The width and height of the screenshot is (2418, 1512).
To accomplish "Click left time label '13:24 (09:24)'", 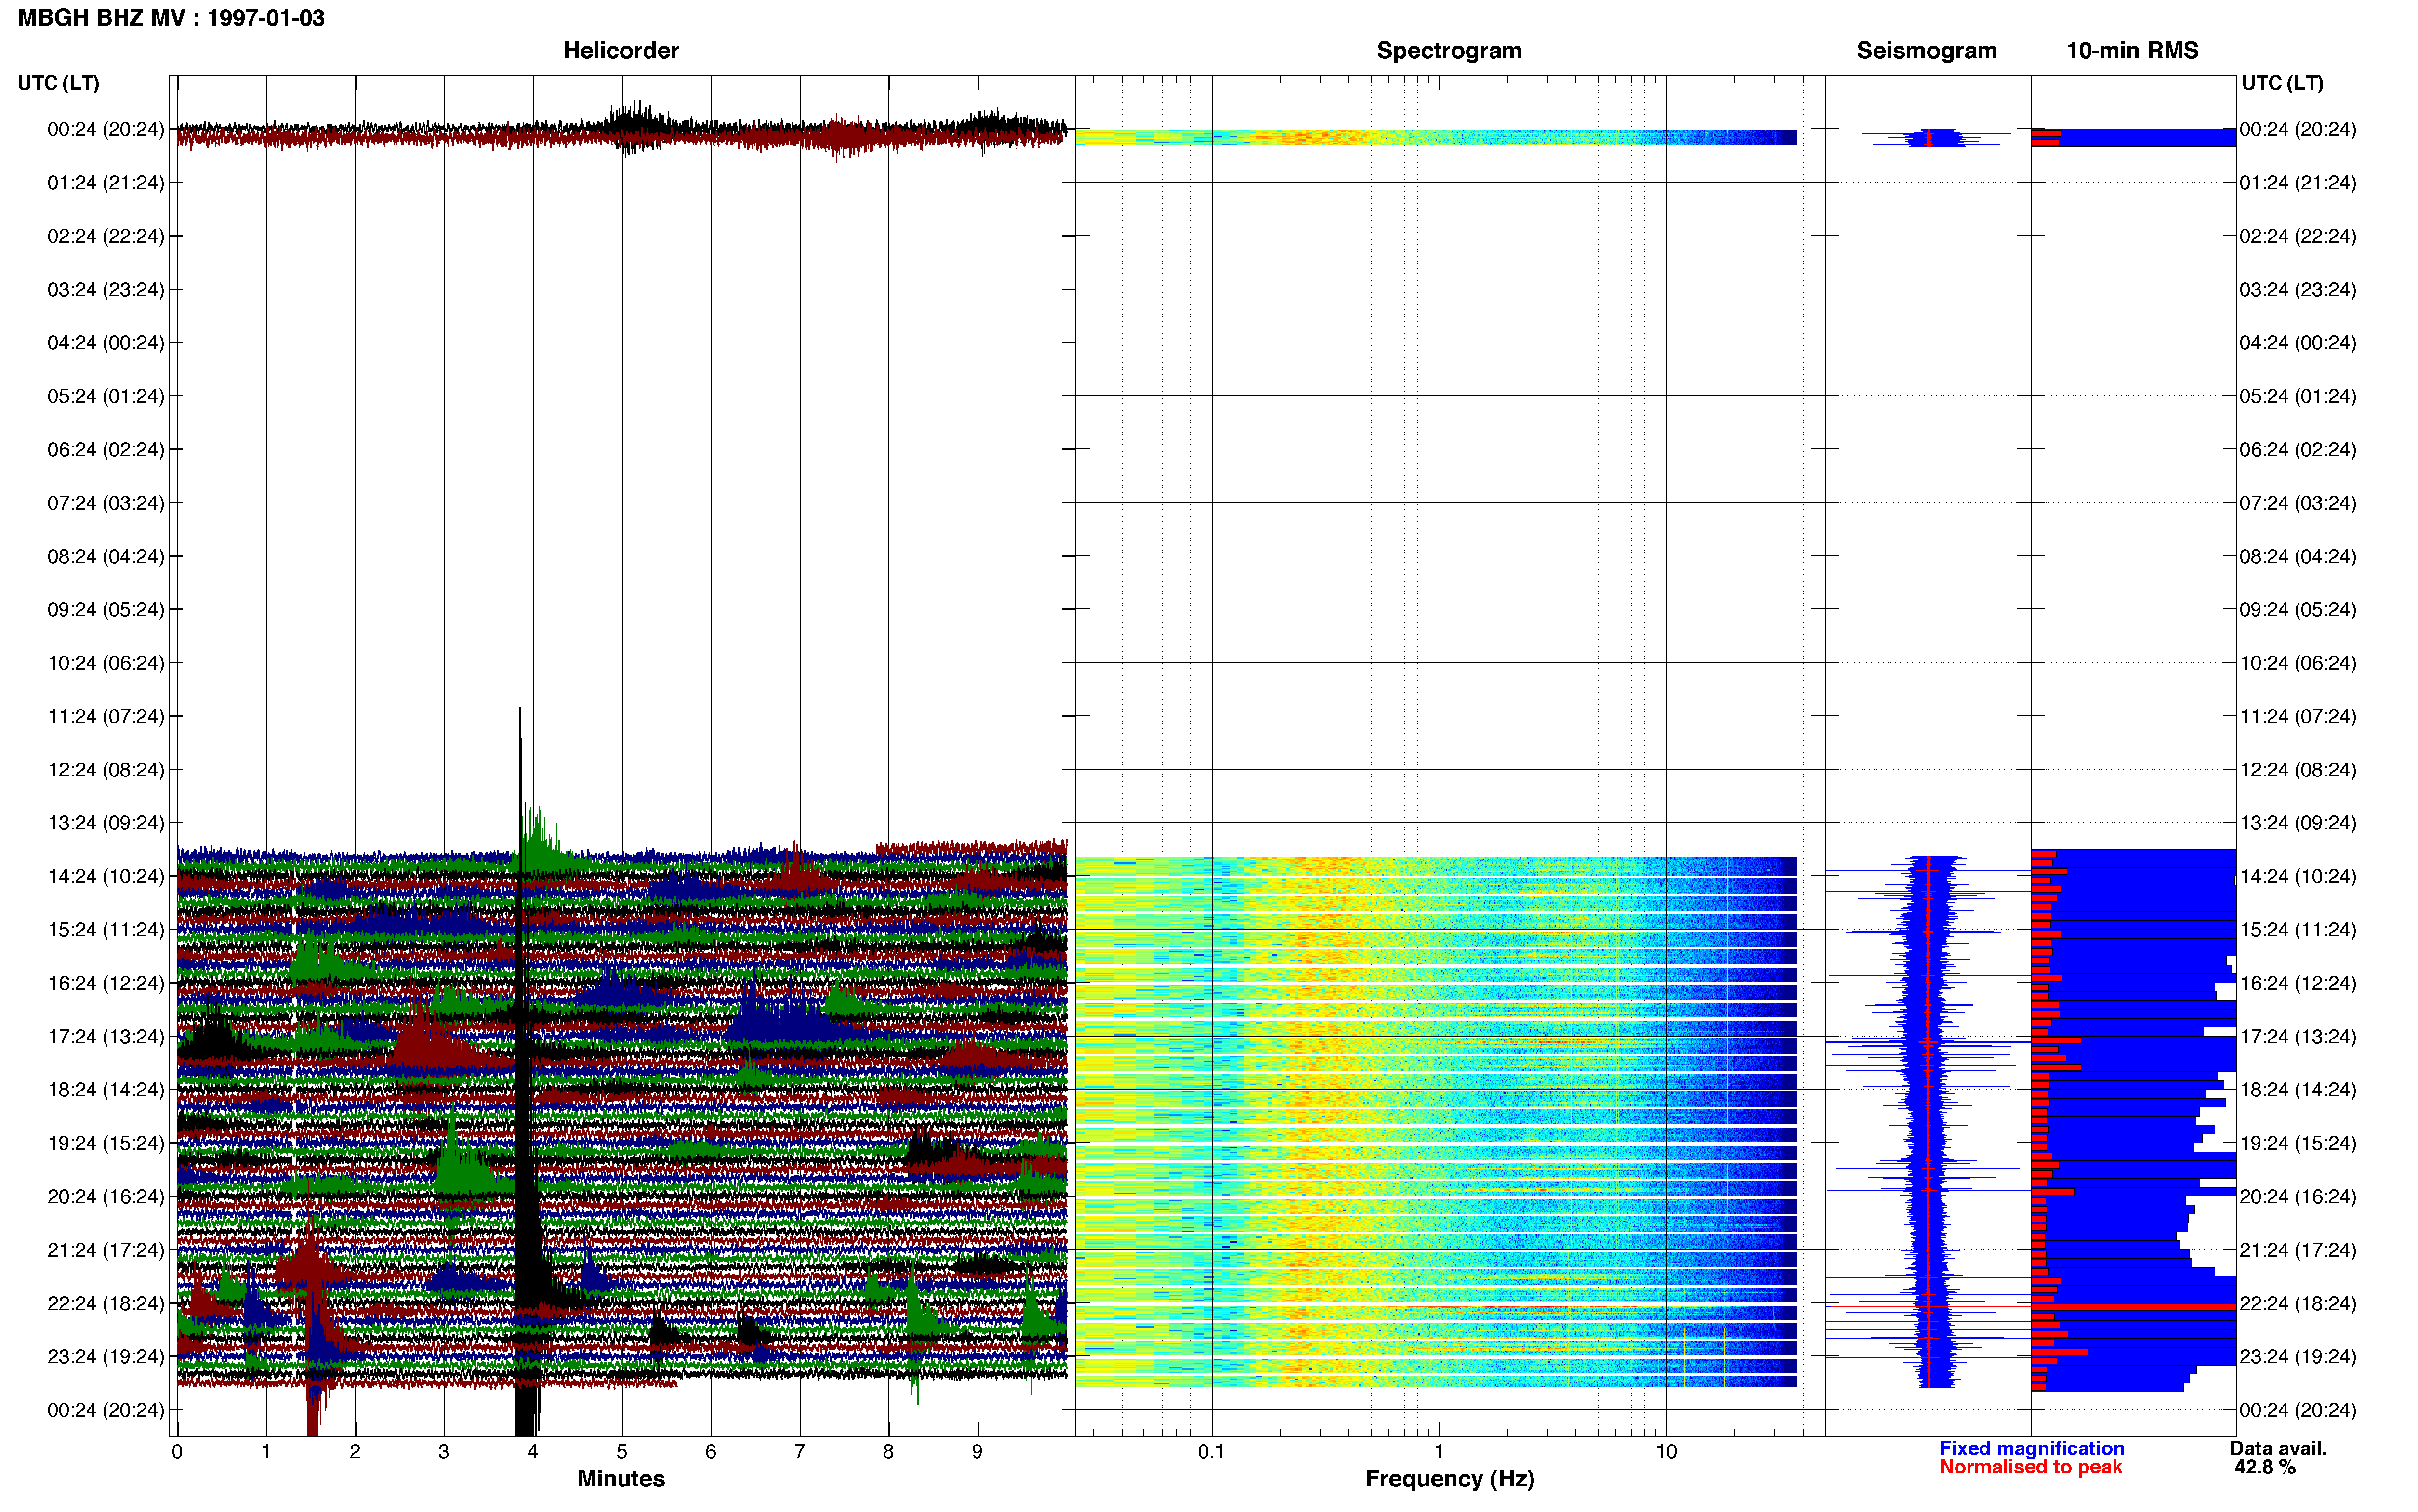I will pos(106,823).
